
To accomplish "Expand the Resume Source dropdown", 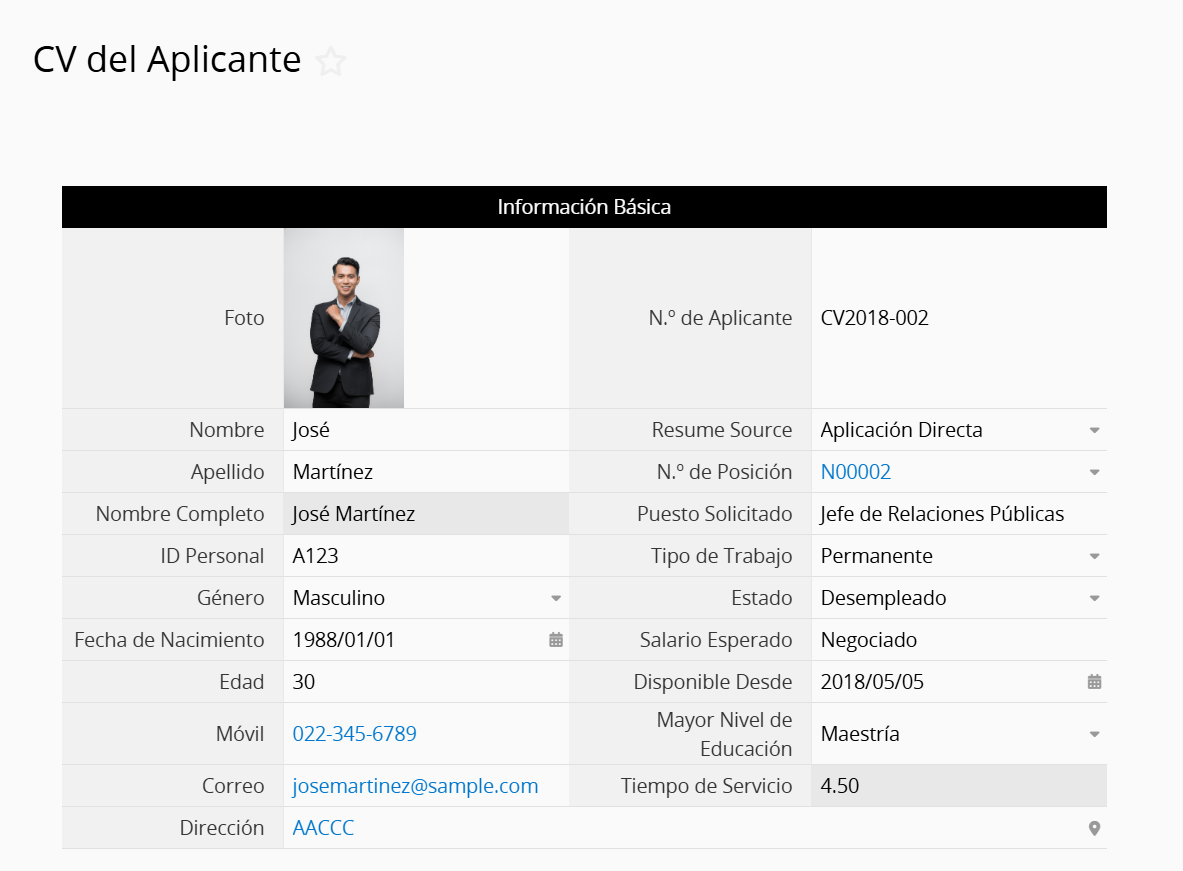I will click(x=1094, y=430).
